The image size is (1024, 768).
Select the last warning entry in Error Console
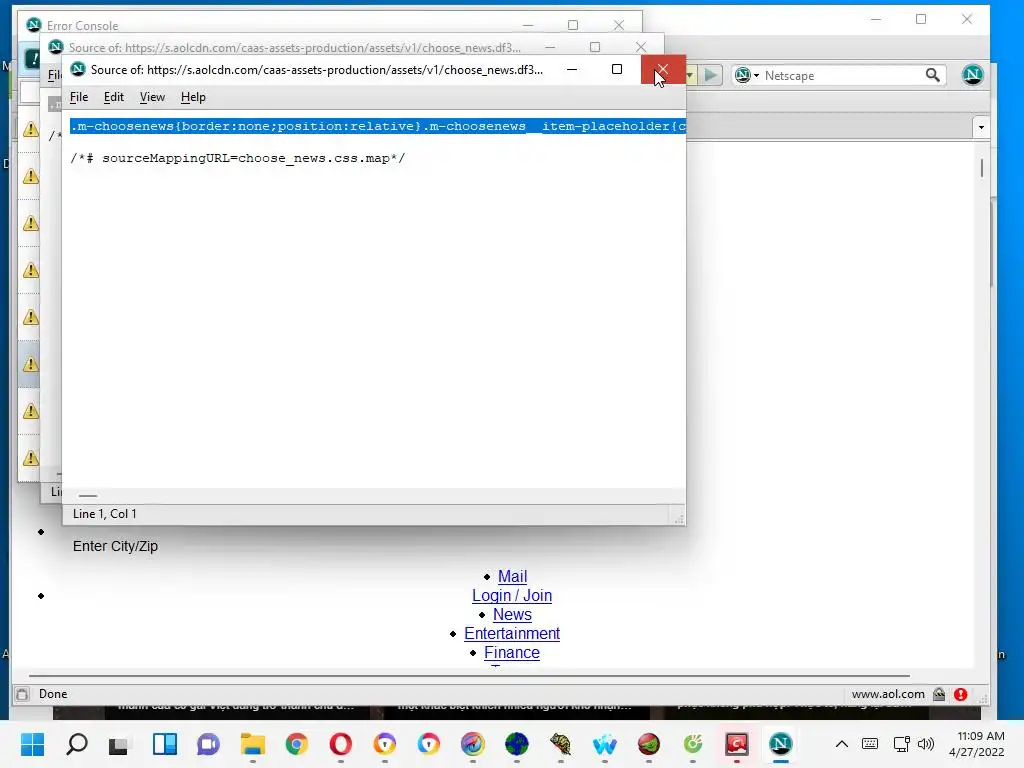pyautogui.click(x=31, y=458)
